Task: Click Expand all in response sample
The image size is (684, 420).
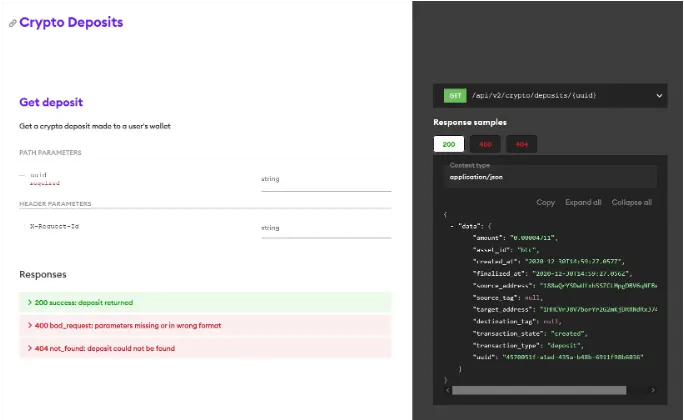Action: pyautogui.click(x=582, y=202)
